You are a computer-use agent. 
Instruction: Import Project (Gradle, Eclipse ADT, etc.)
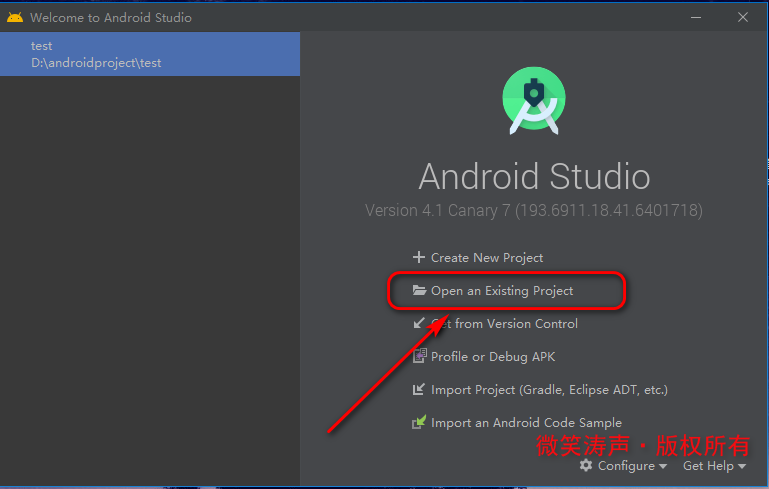549,389
